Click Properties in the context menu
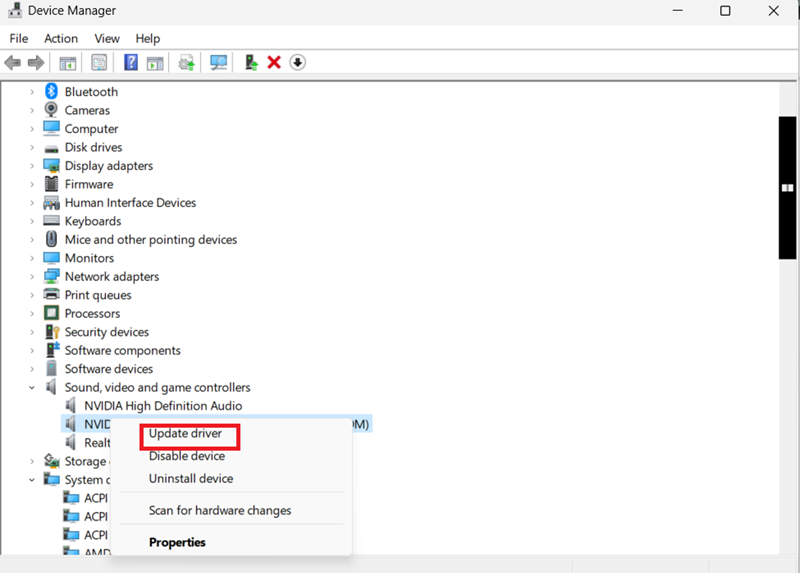The width and height of the screenshot is (800, 573). click(x=177, y=542)
